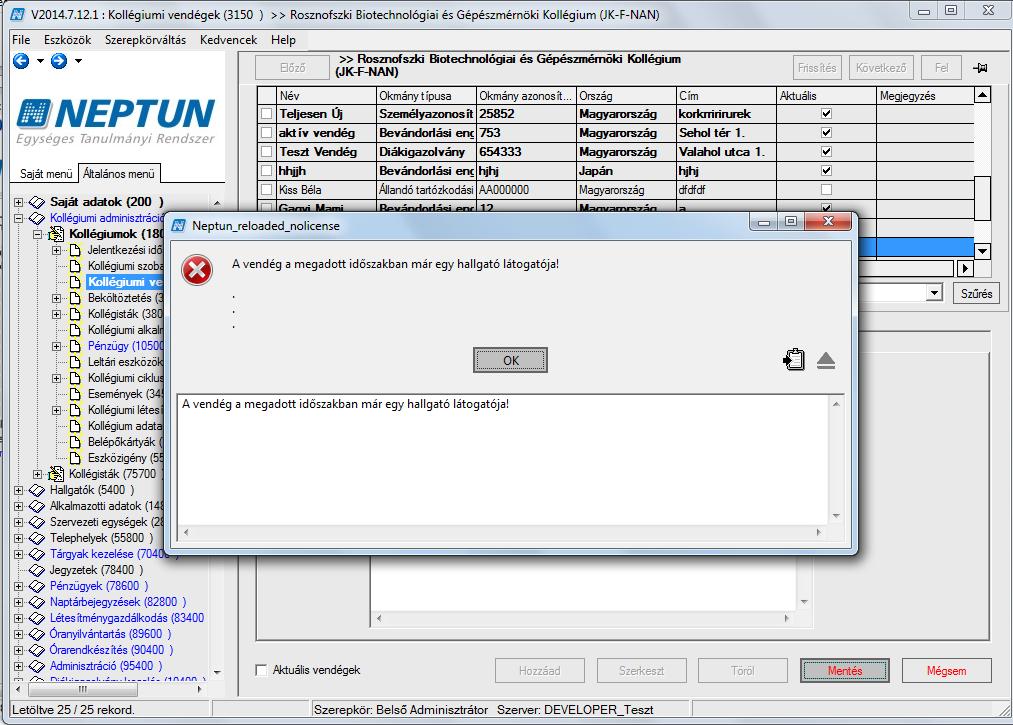Click inside the dialog's message details text box
The image size is (1013, 725).
(x=503, y=460)
